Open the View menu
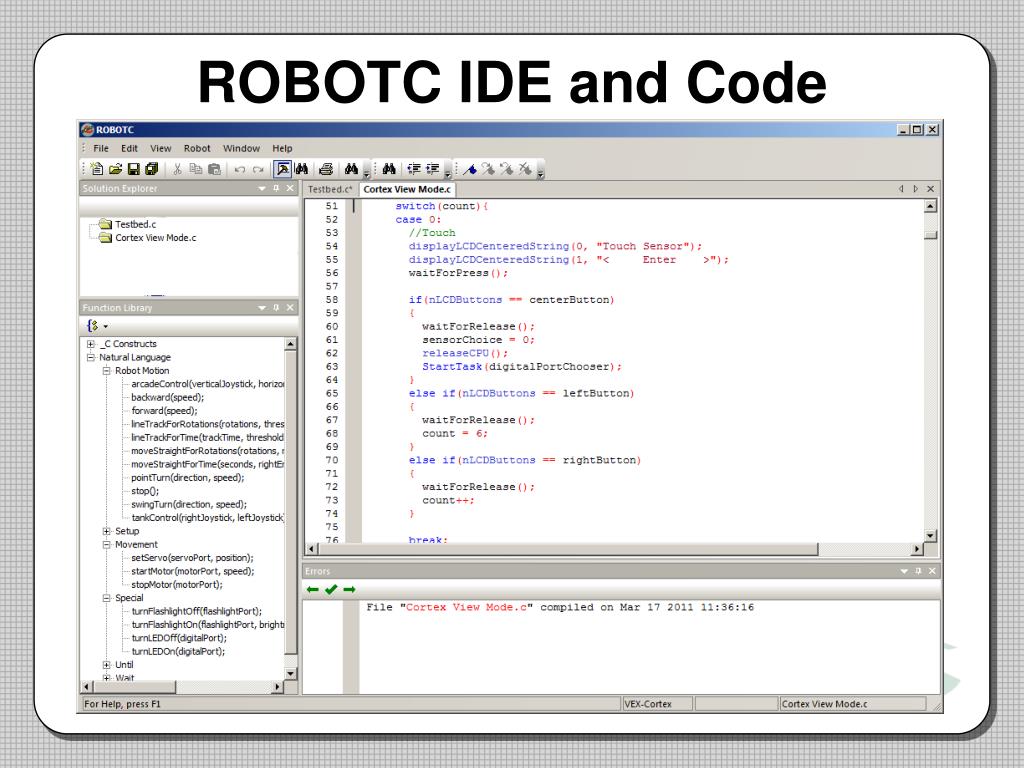 point(161,148)
